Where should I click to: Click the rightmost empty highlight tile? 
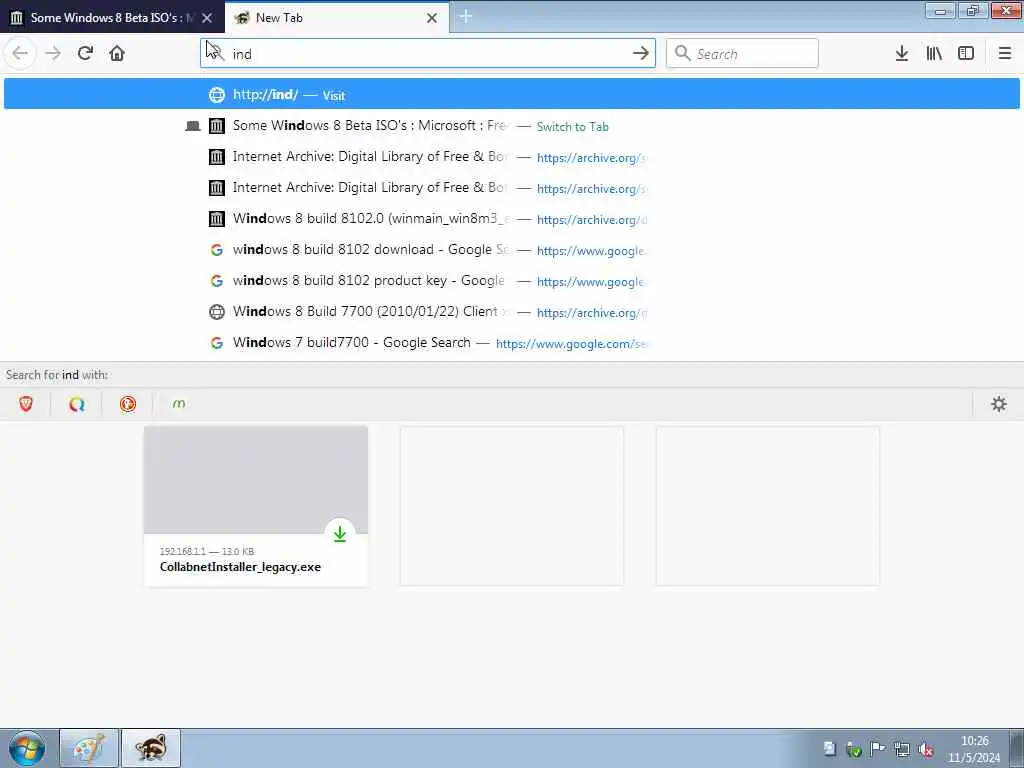tap(767, 506)
